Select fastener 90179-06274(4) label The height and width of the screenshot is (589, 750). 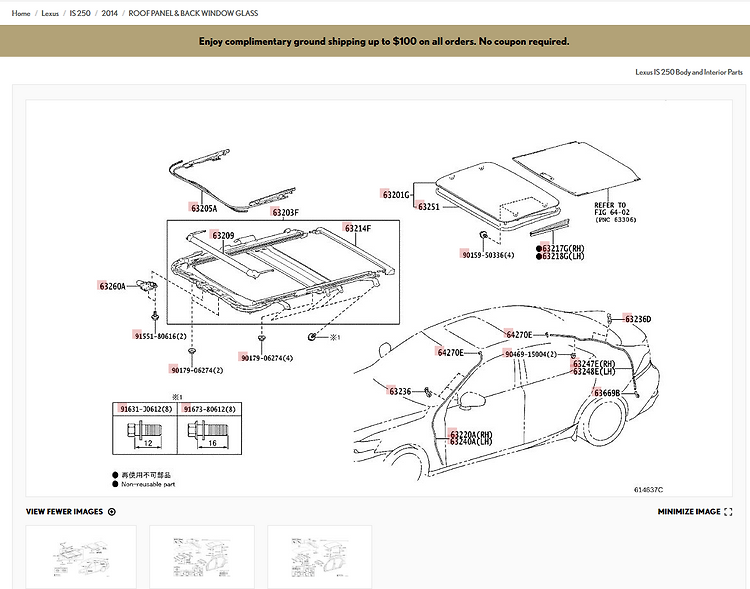[x=266, y=358]
